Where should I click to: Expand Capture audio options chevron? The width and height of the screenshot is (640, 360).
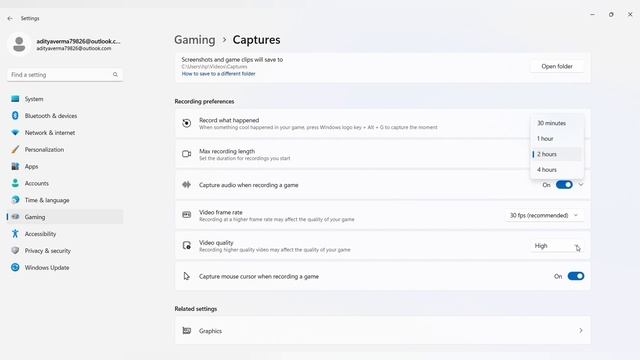[581, 185]
